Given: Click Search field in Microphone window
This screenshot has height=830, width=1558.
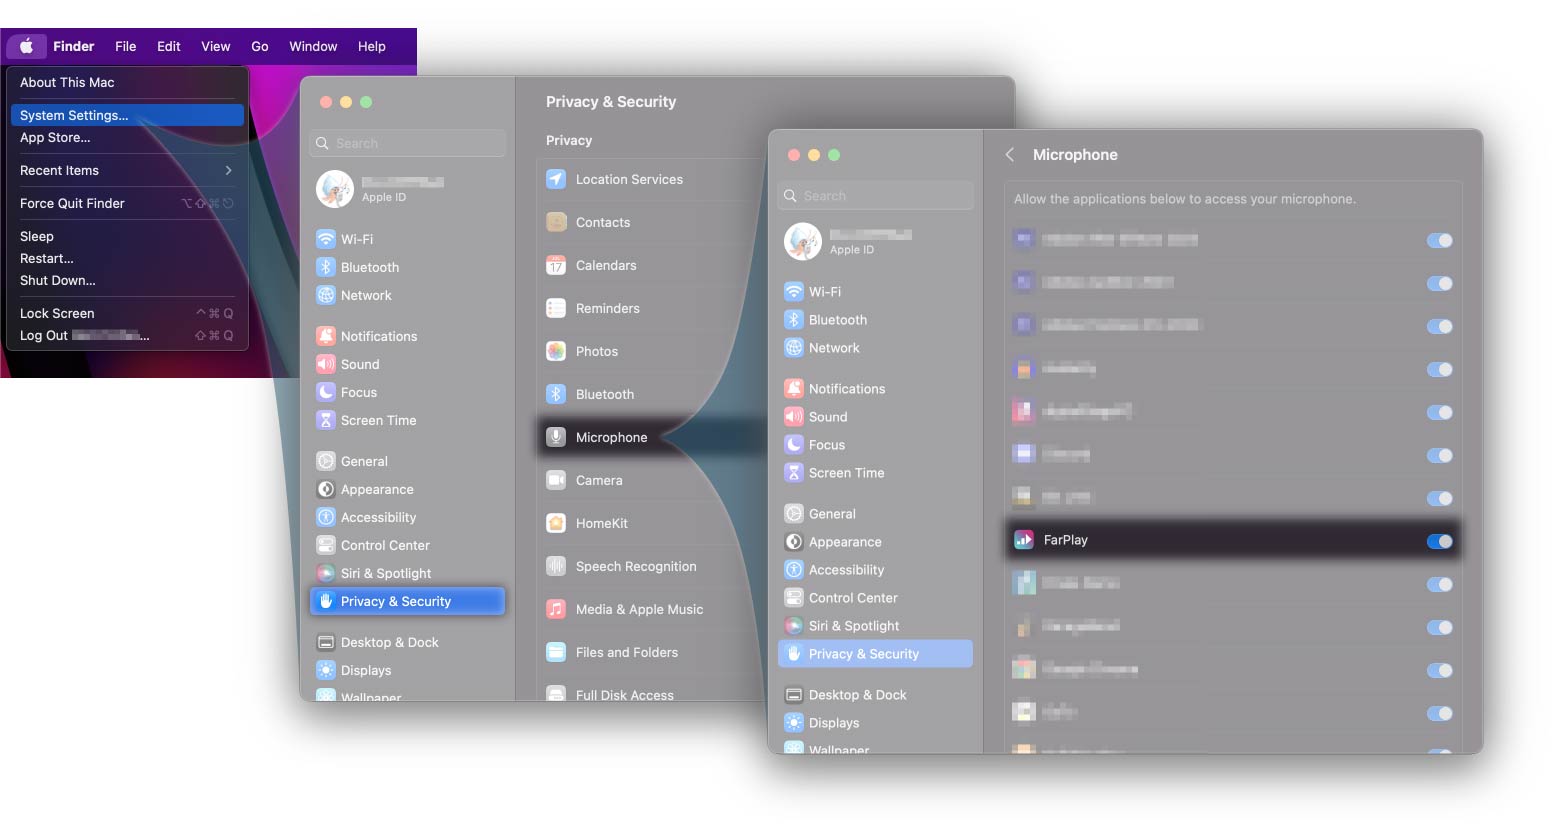Looking at the screenshot, I should pyautogui.click(x=875, y=196).
